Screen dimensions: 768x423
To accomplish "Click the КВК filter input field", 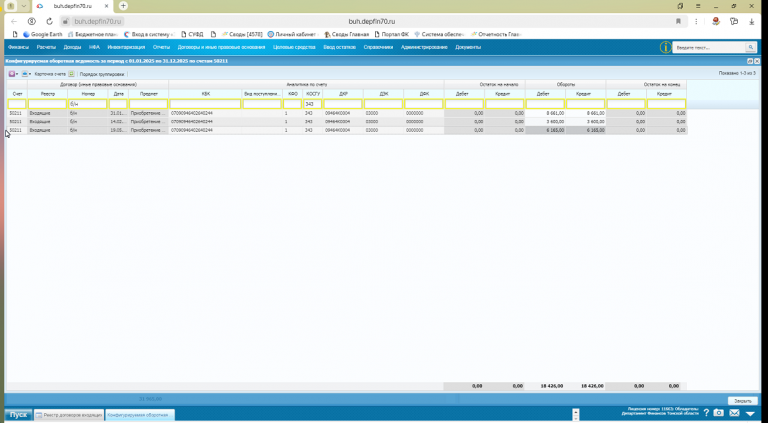I will tap(205, 104).
